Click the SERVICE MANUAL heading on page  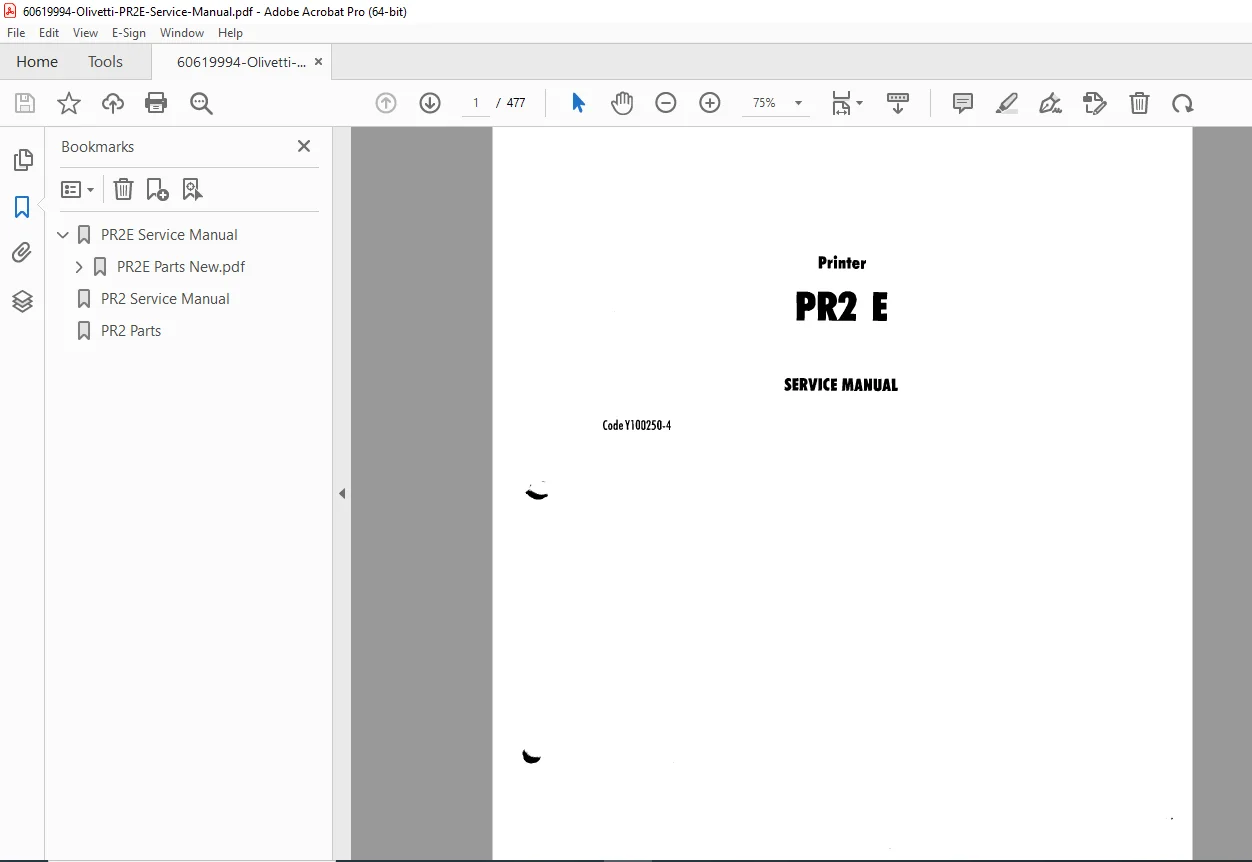(841, 385)
